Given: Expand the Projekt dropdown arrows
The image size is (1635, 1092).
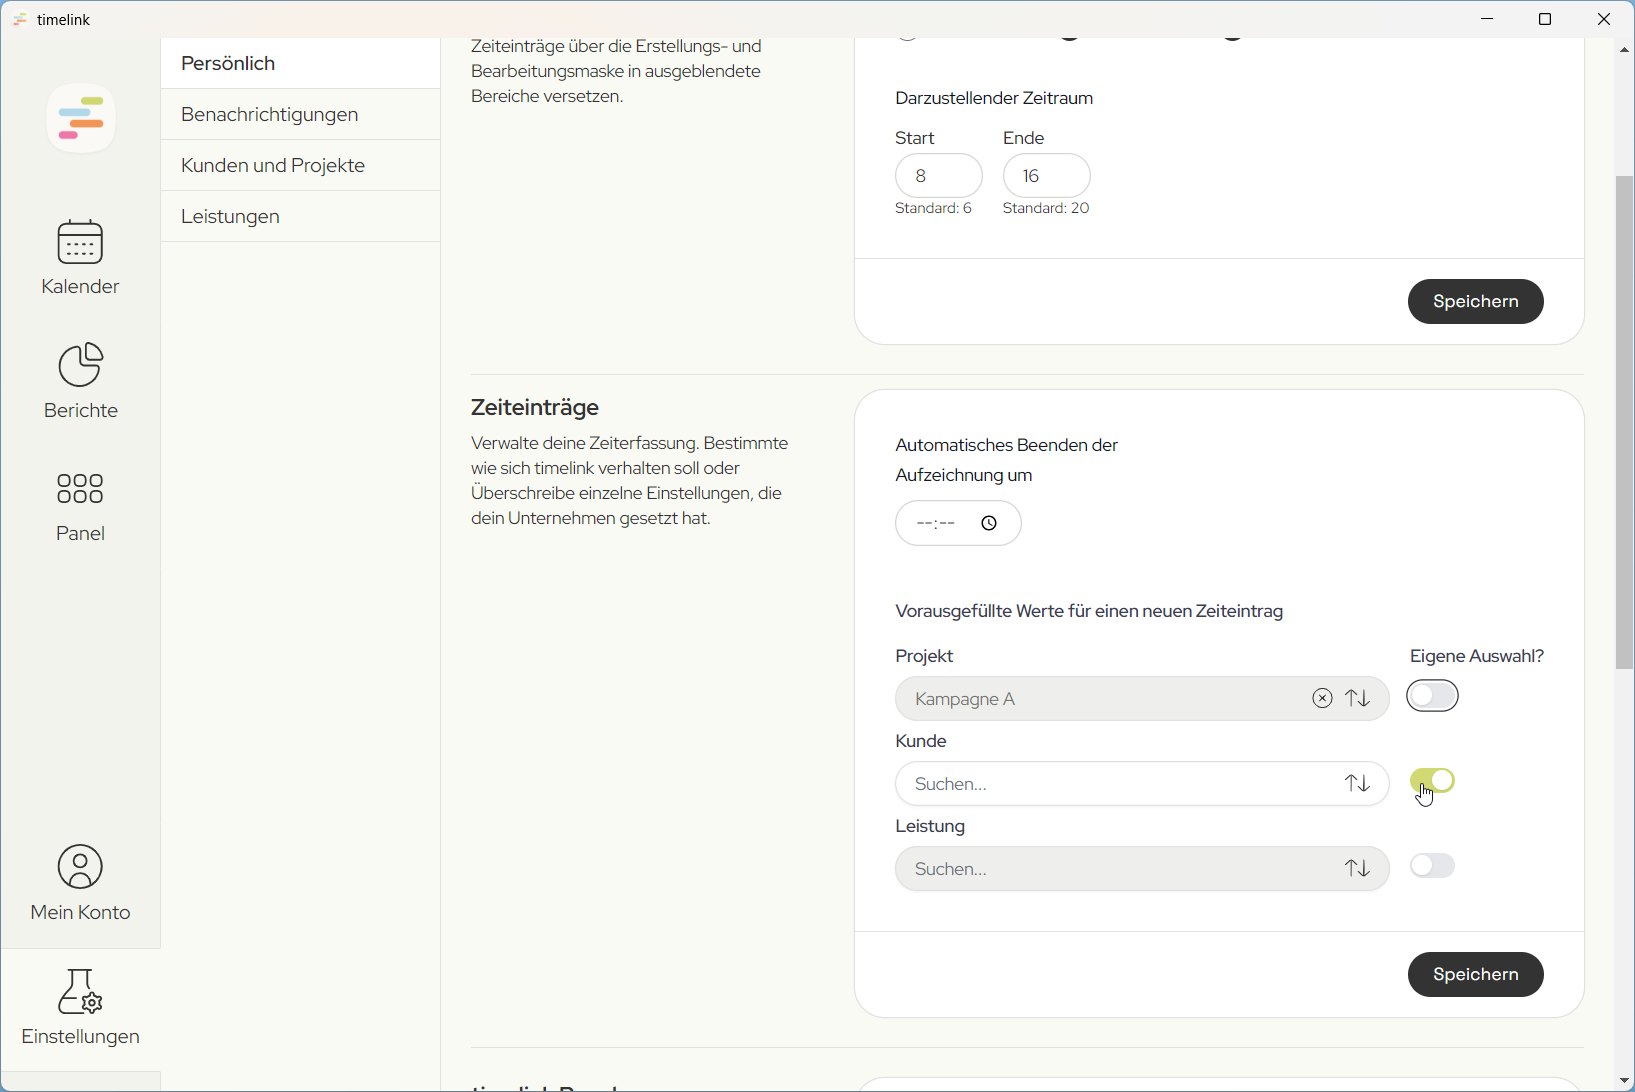Looking at the screenshot, I should pos(1358,699).
